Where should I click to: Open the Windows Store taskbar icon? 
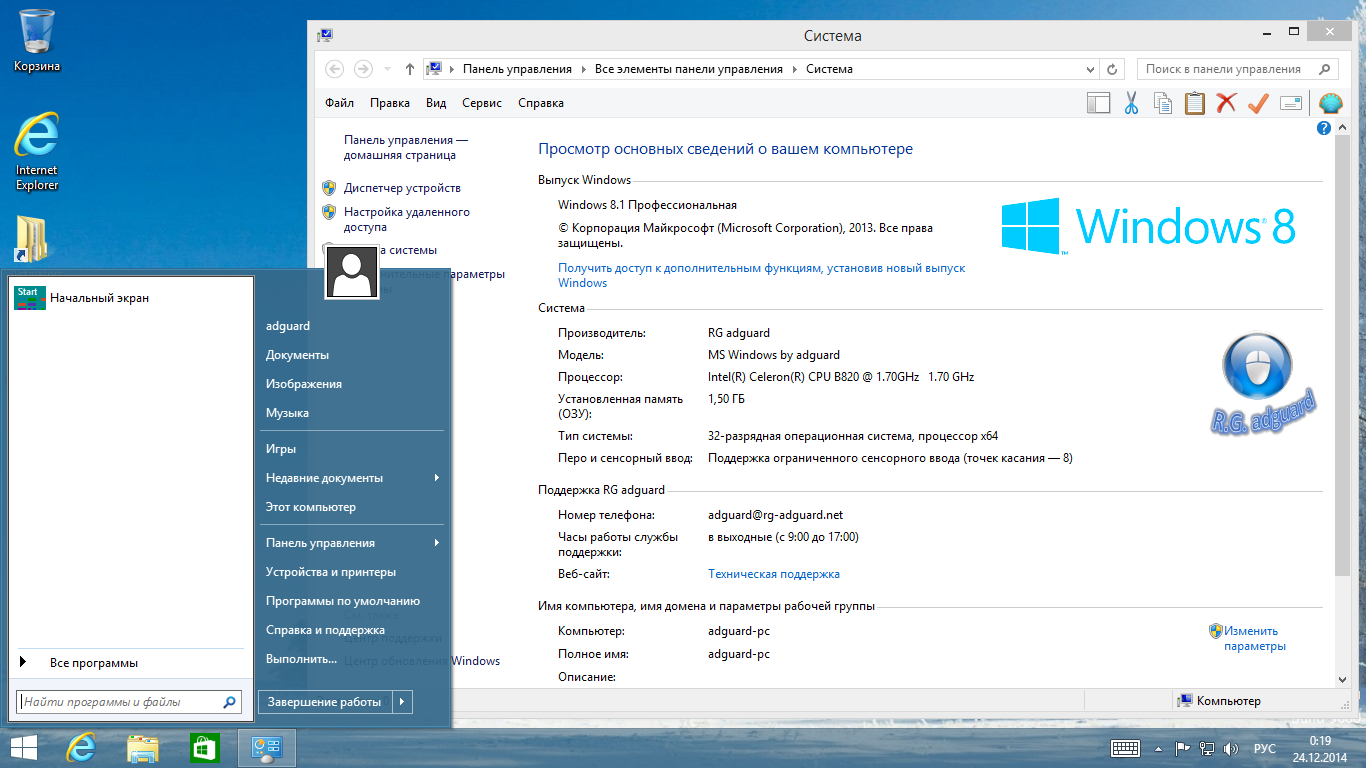[204, 748]
